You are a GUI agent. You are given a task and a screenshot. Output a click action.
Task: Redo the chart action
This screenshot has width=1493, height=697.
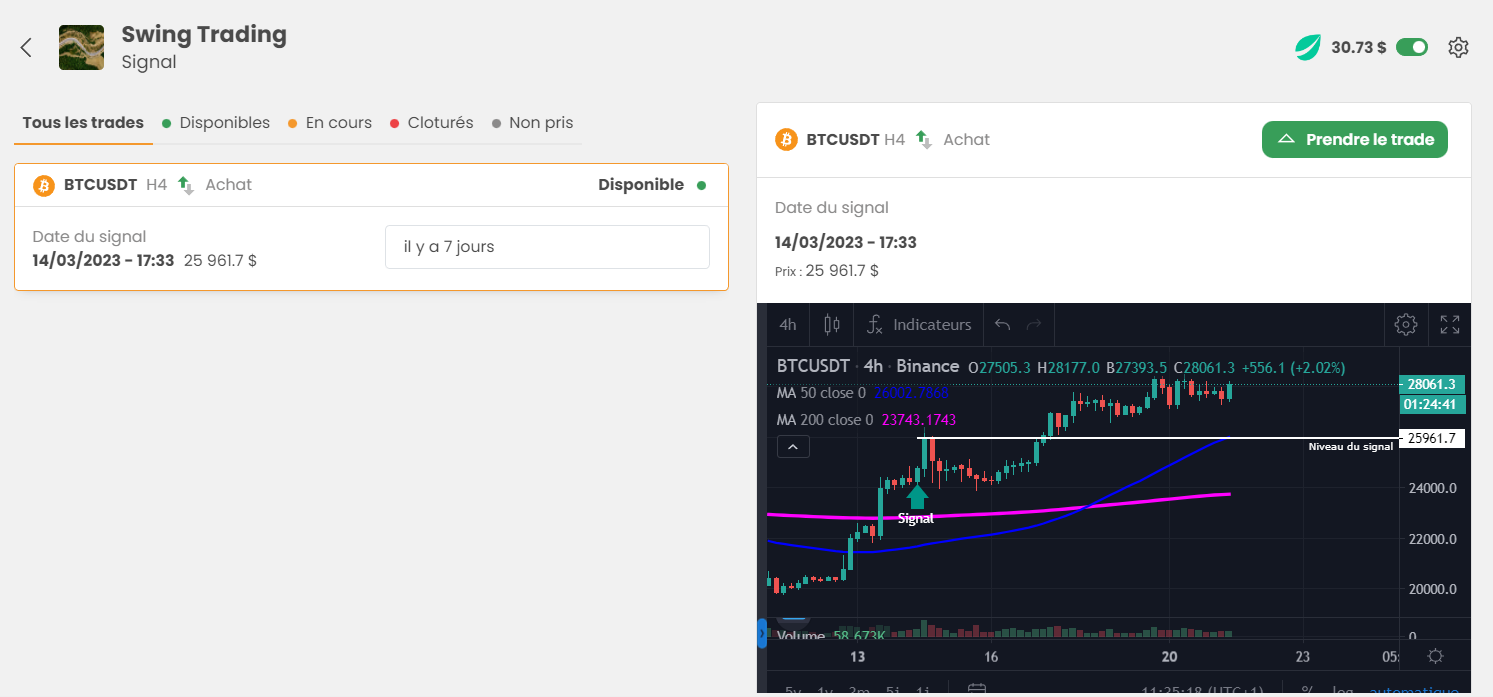click(x=1035, y=324)
